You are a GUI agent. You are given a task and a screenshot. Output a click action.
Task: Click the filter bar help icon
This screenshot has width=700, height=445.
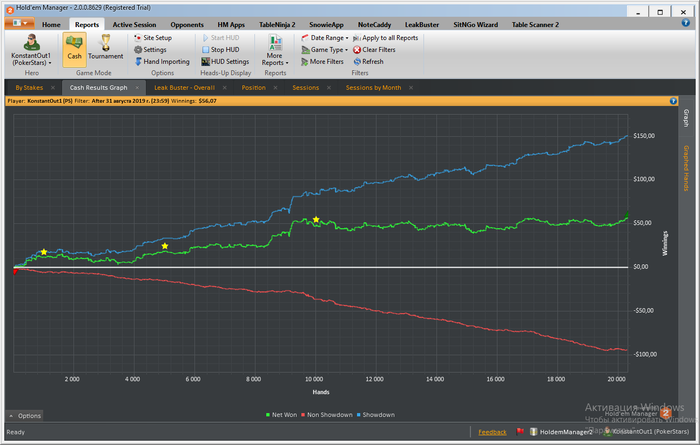point(673,101)
